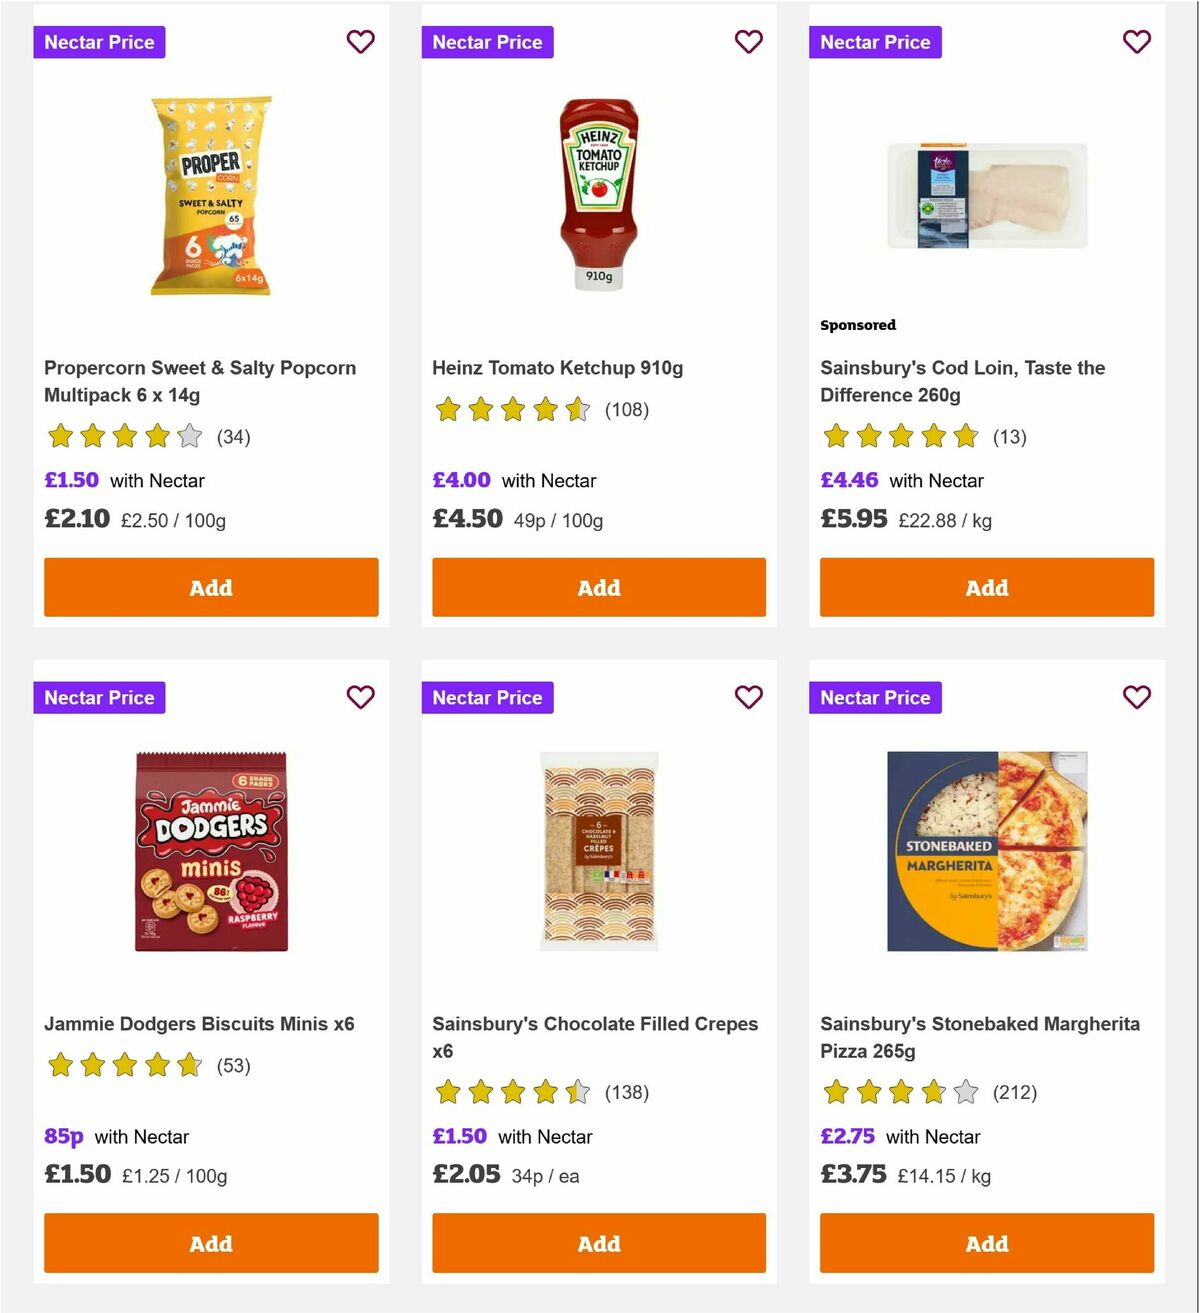Click the Jammie Dodgers product image
The height and width of the screenshot is (1313, 1200).
[x=210, y=851]
